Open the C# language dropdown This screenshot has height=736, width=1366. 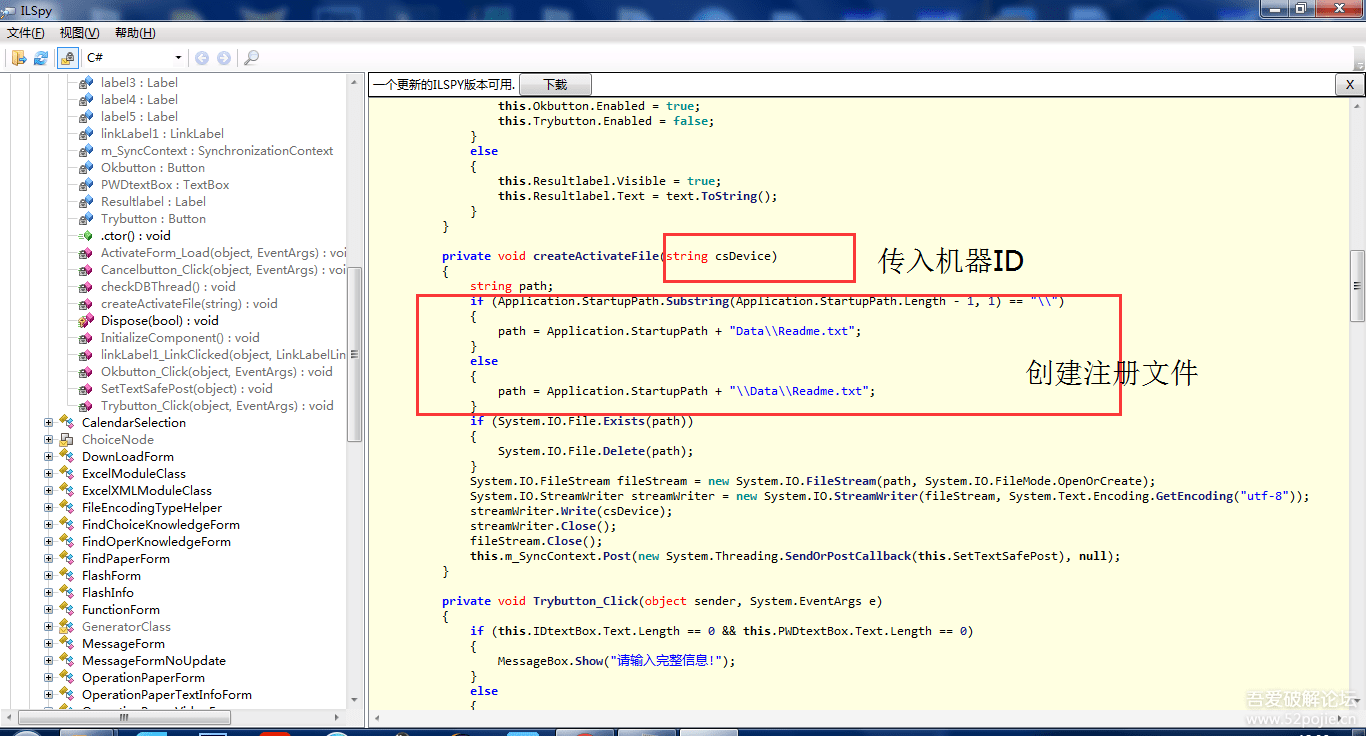[134, 58]
